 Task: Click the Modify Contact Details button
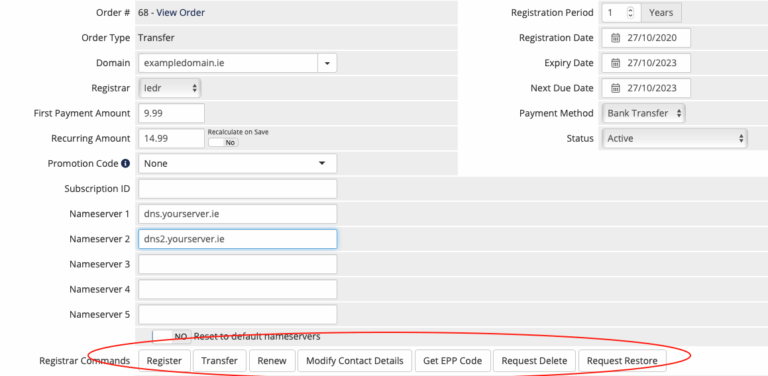(355, 361)
